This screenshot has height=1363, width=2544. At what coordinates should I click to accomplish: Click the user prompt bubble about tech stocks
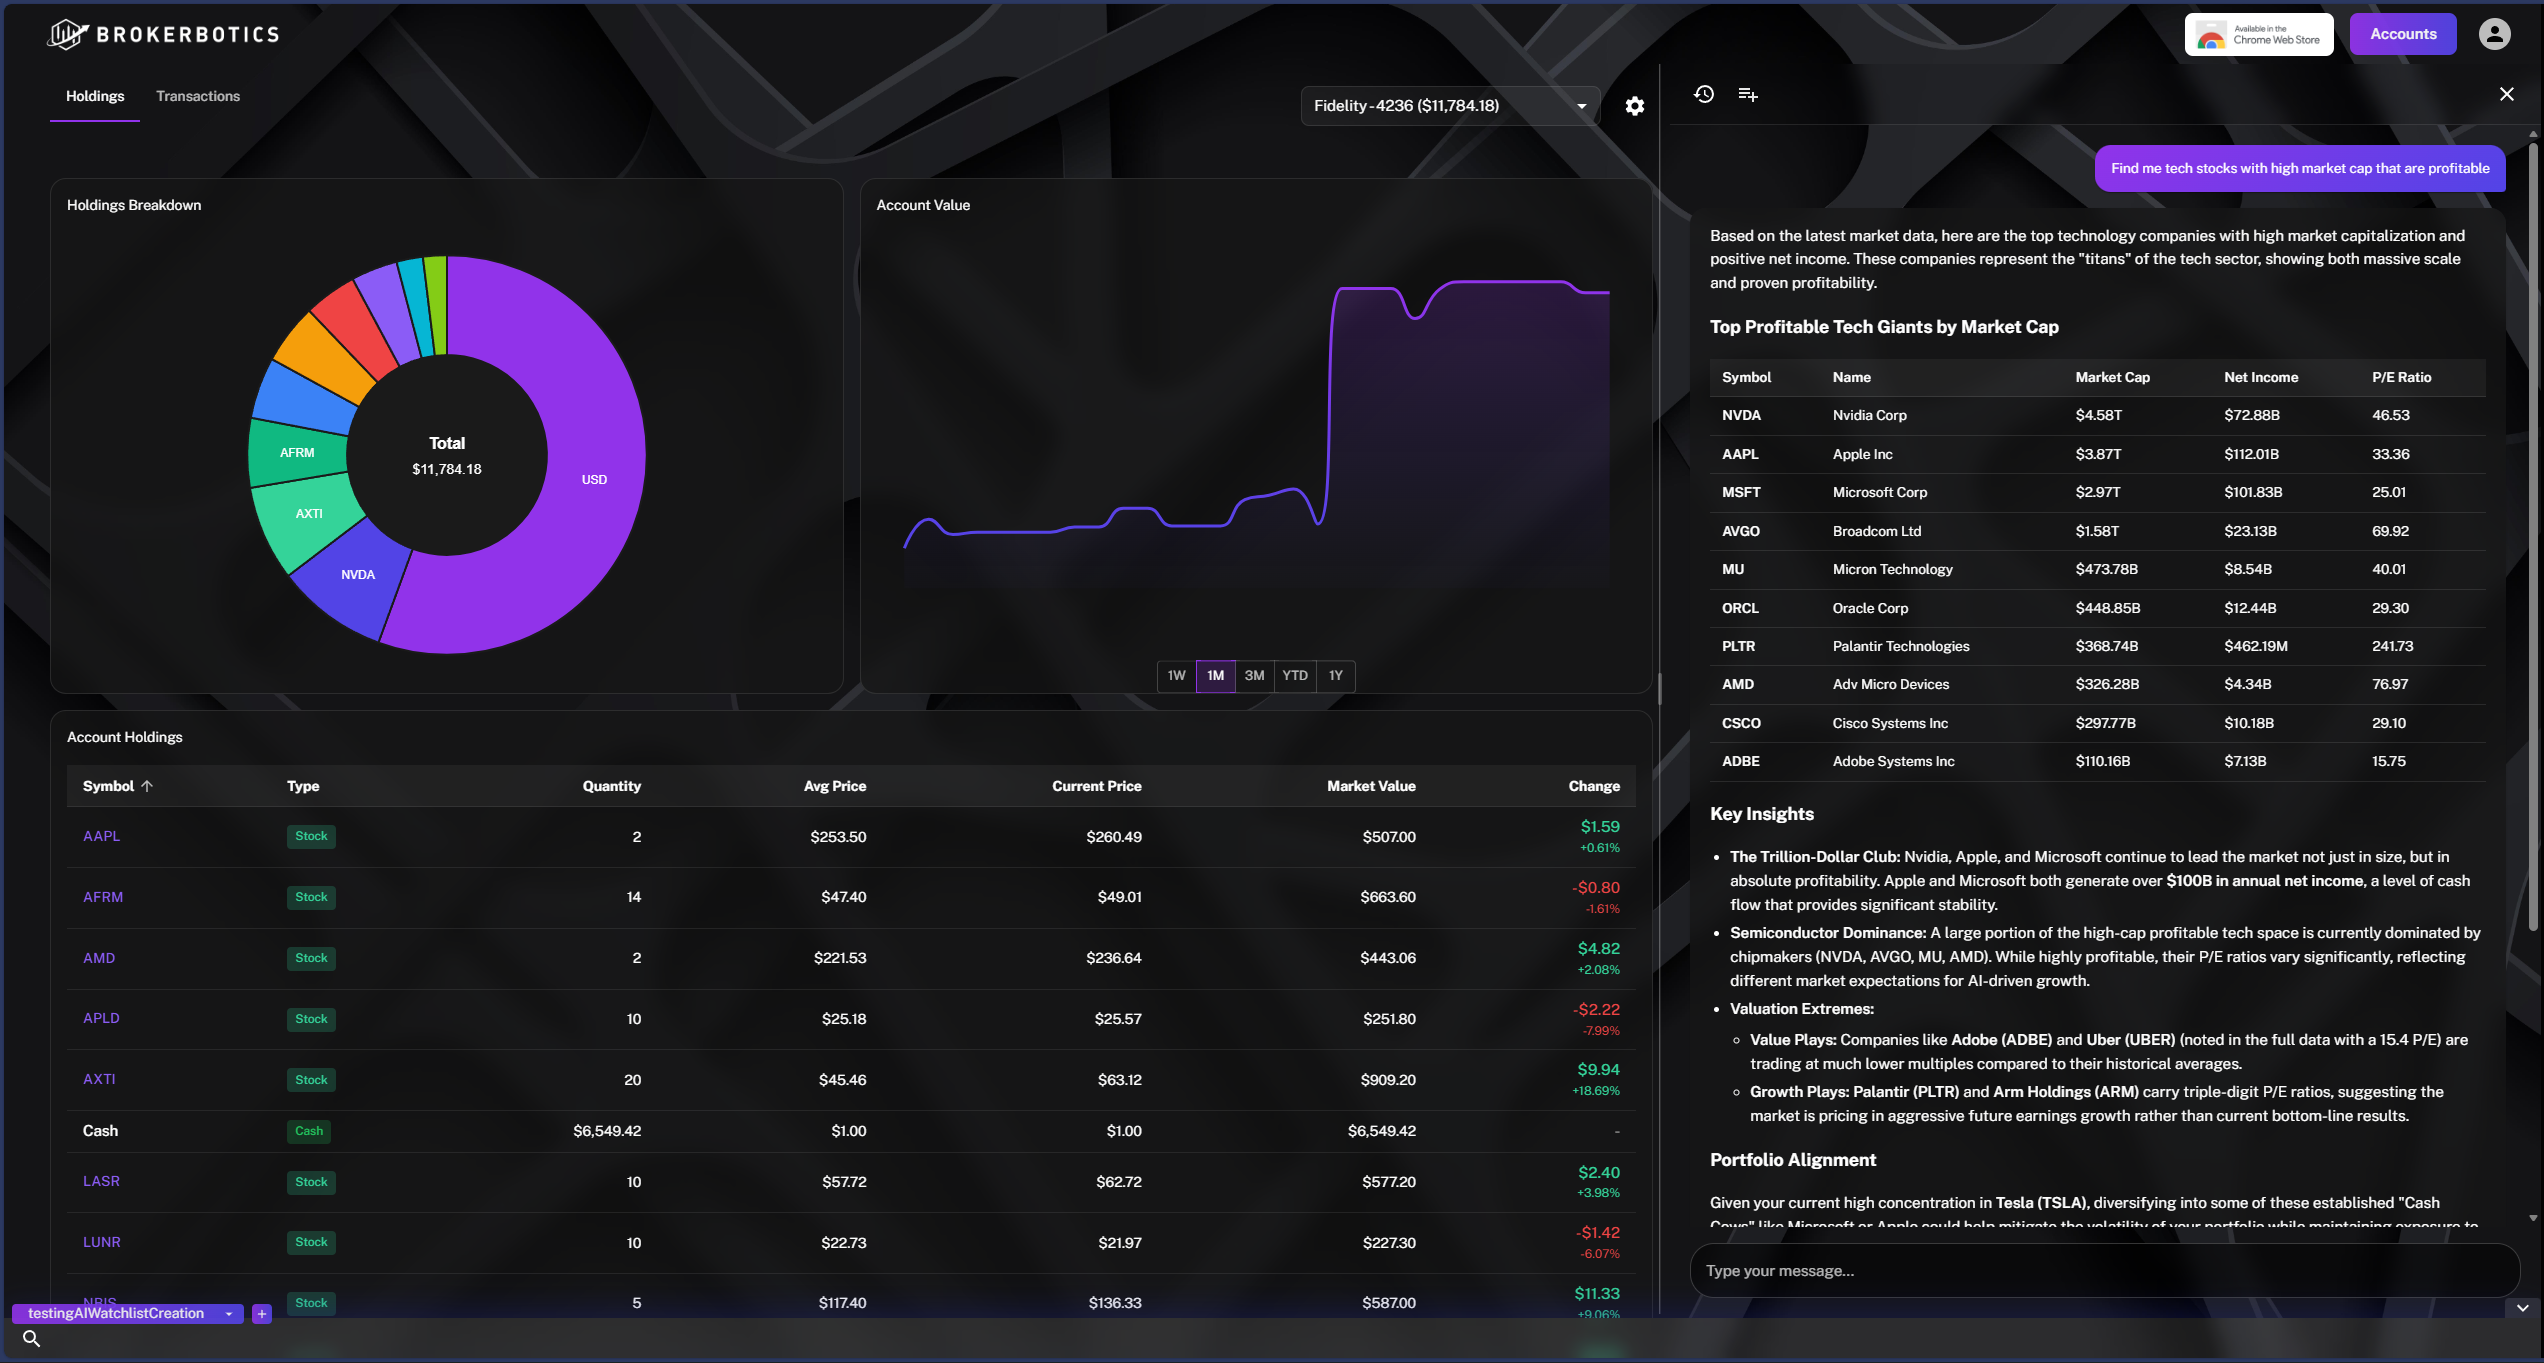(2300, 168)
